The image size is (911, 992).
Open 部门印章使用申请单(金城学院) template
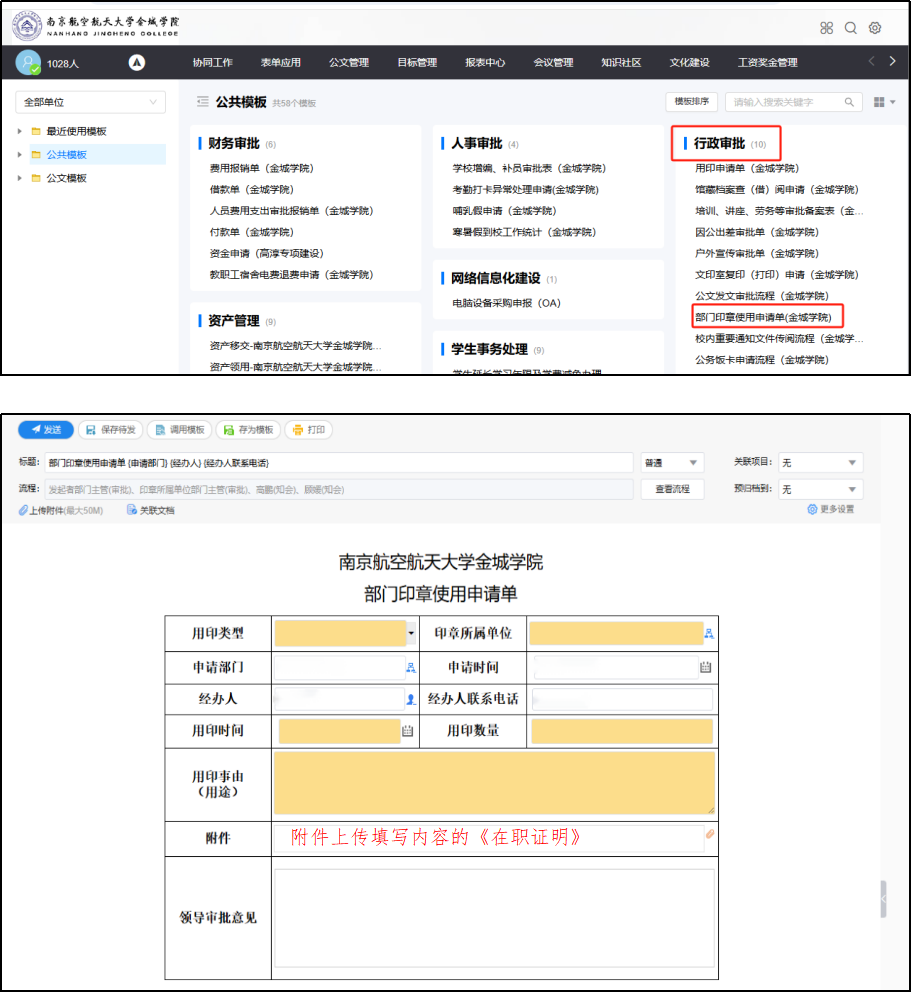click(763, 317)
